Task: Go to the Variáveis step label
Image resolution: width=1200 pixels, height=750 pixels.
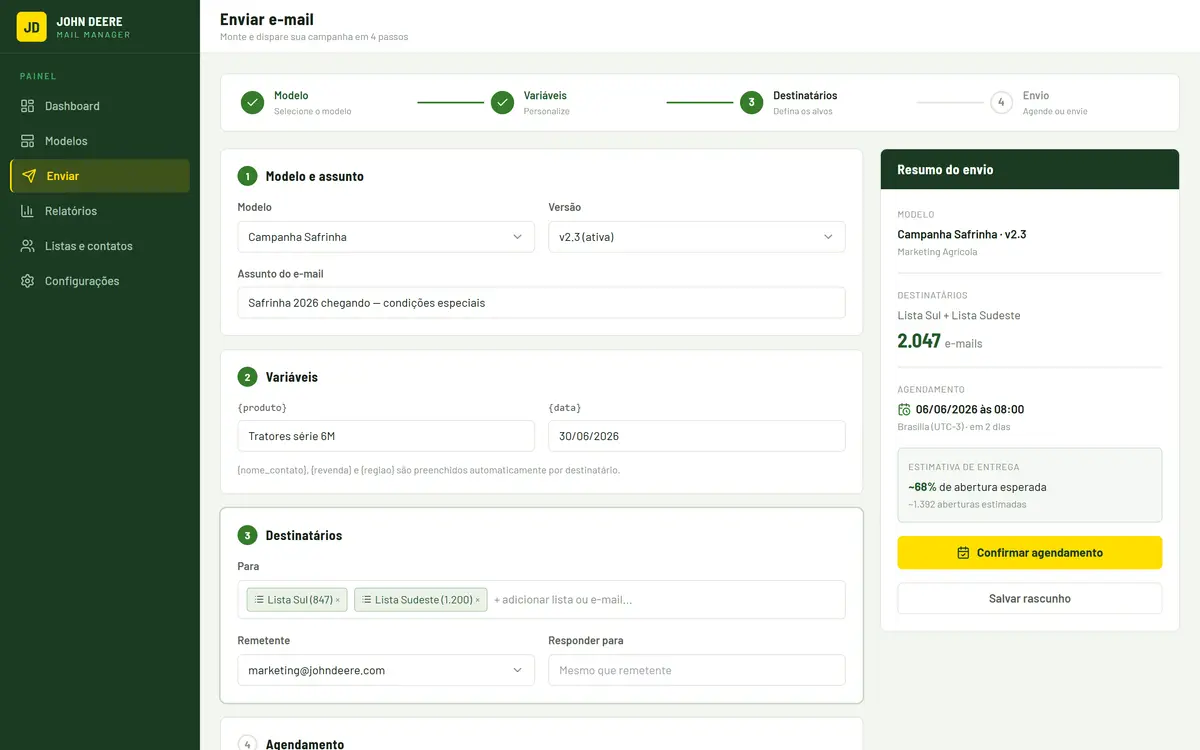Action: point(545,96)
